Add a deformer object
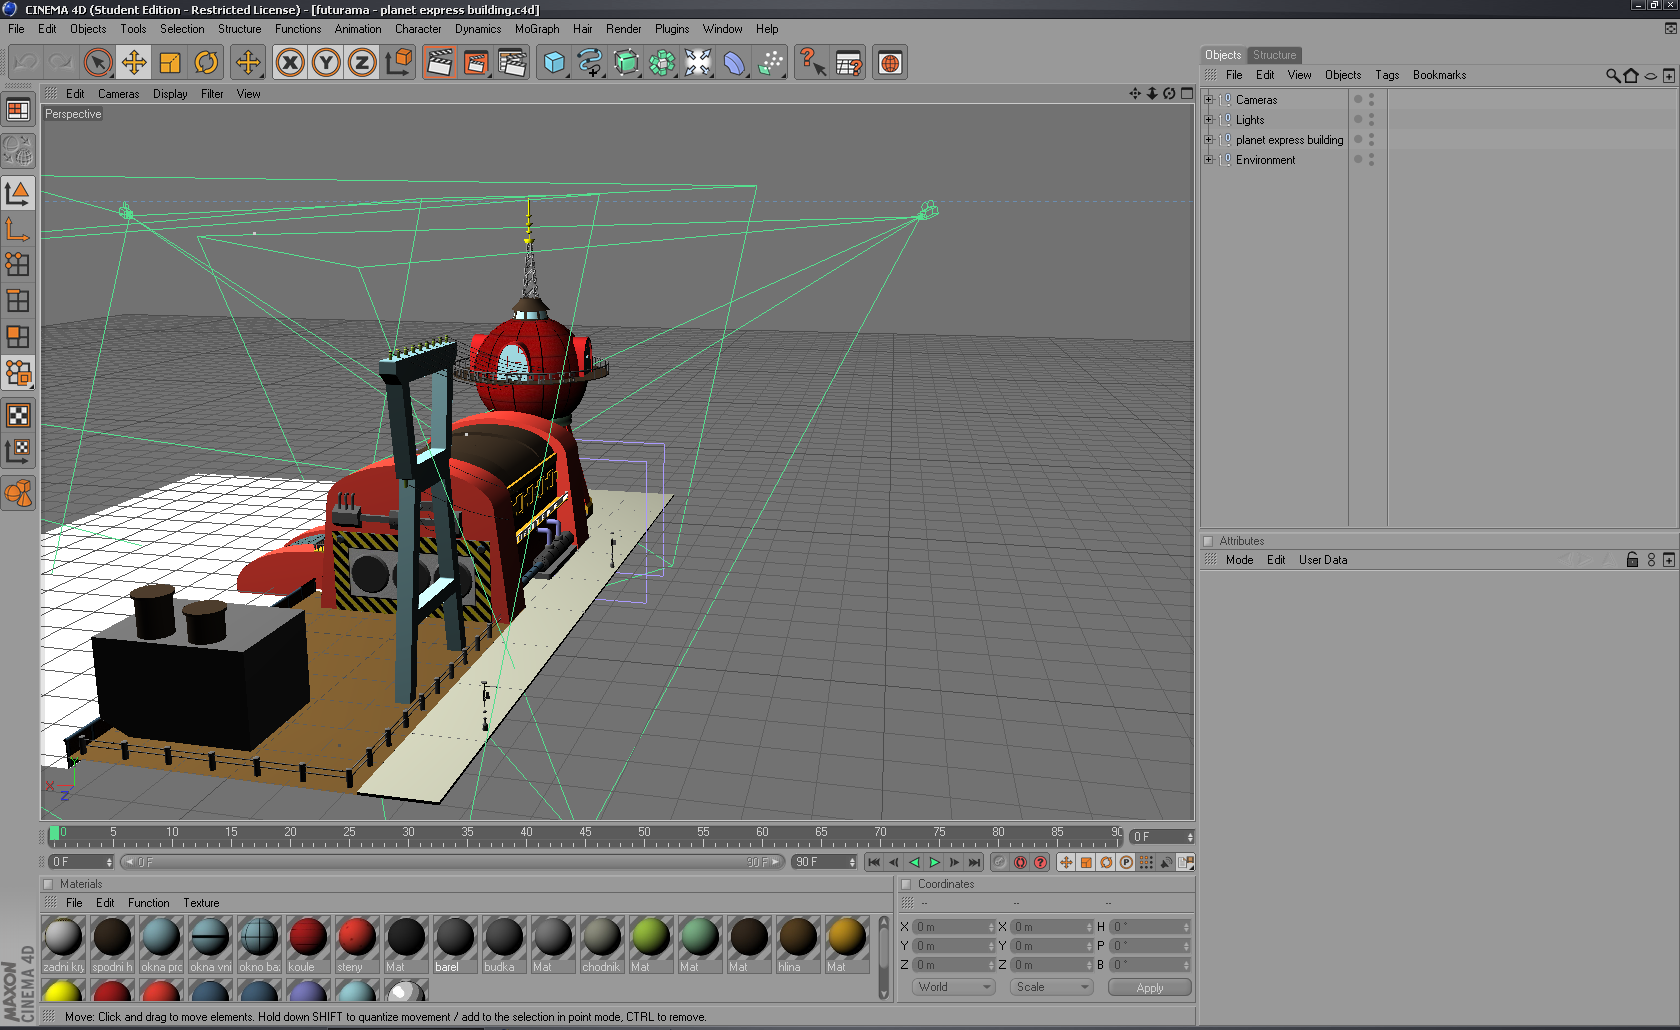 click(x=734, y=63)
